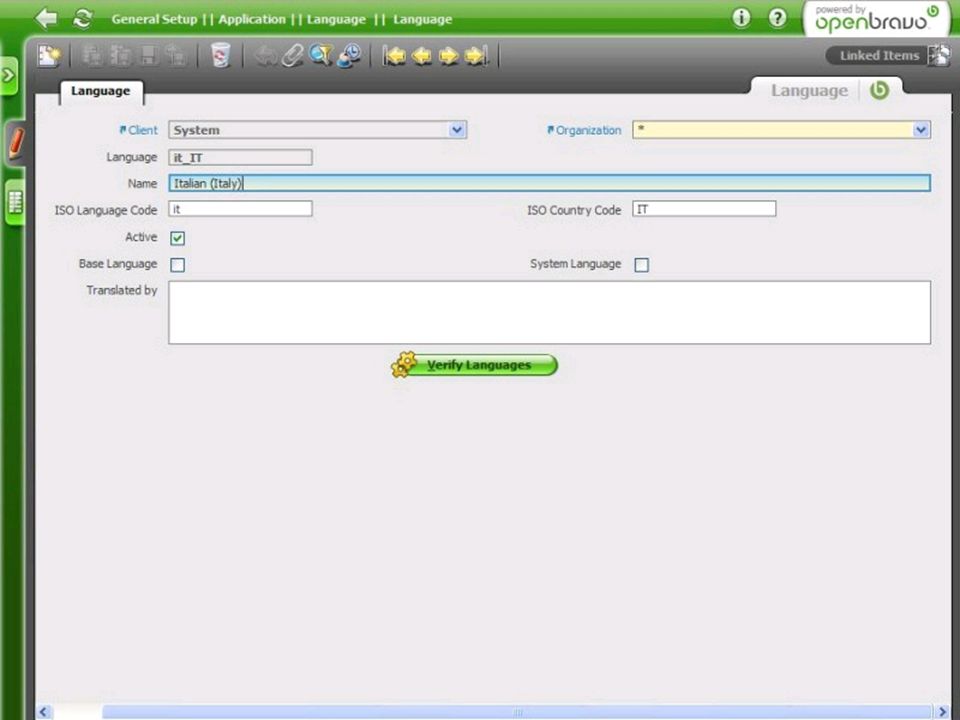
Task: Uncheck the Active checkbox
Action: [178, 238]
